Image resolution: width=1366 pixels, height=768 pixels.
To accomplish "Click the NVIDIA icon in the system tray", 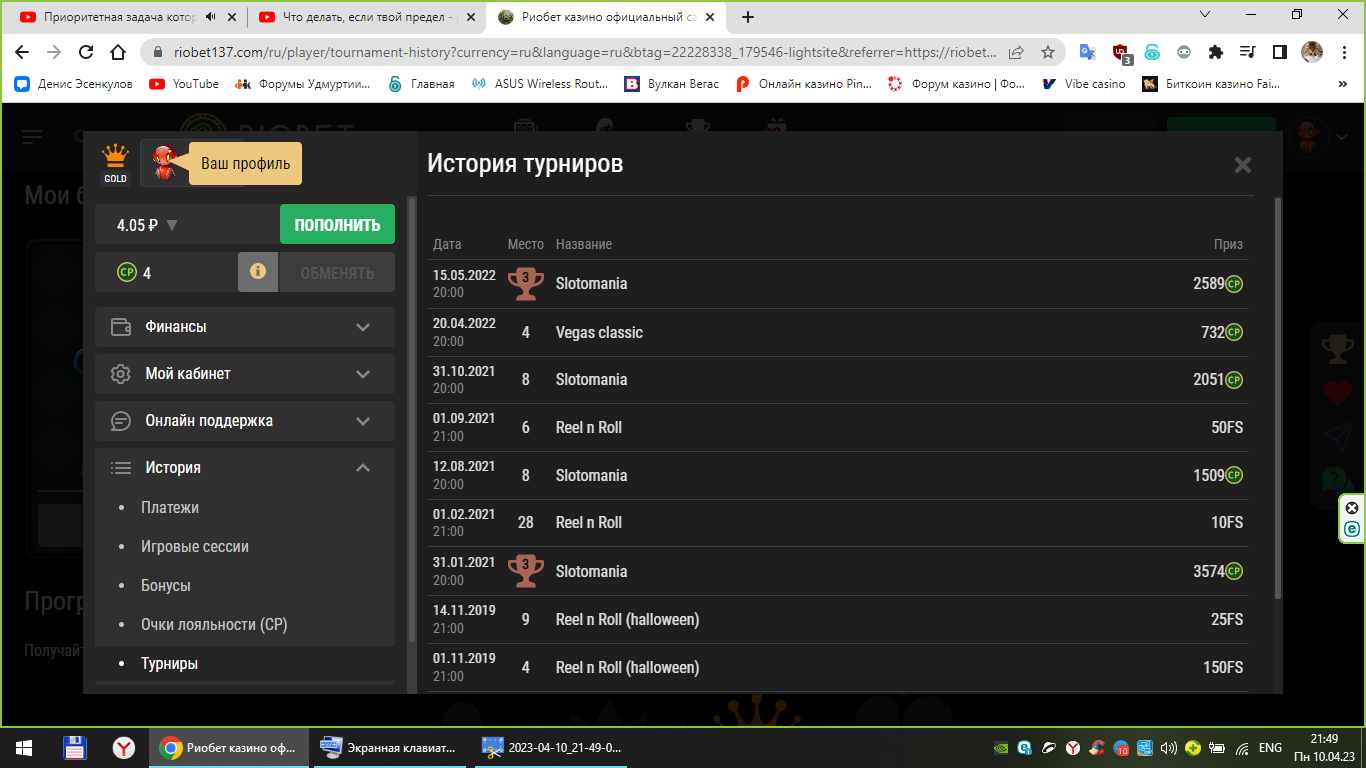I will coord(1000,747).
